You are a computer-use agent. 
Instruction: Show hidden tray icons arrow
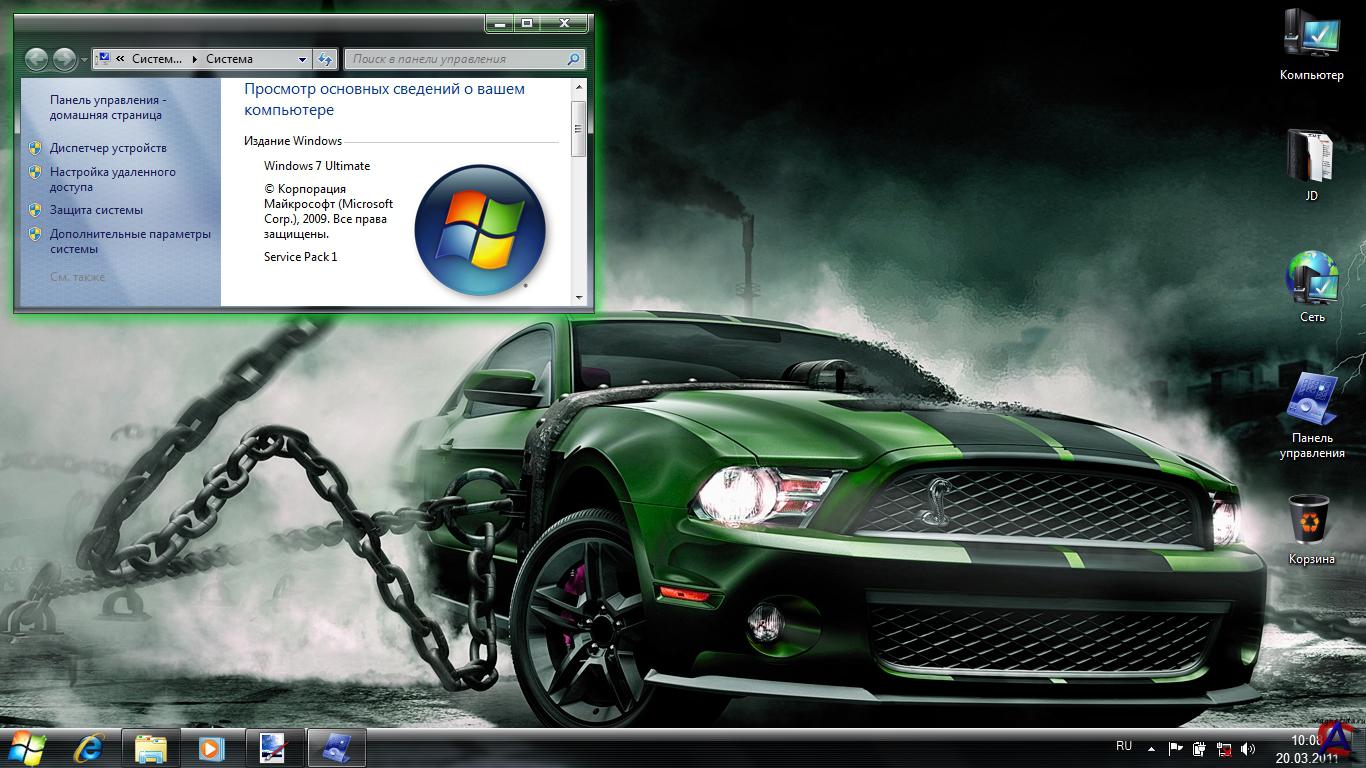click(x=1151, y=748)
